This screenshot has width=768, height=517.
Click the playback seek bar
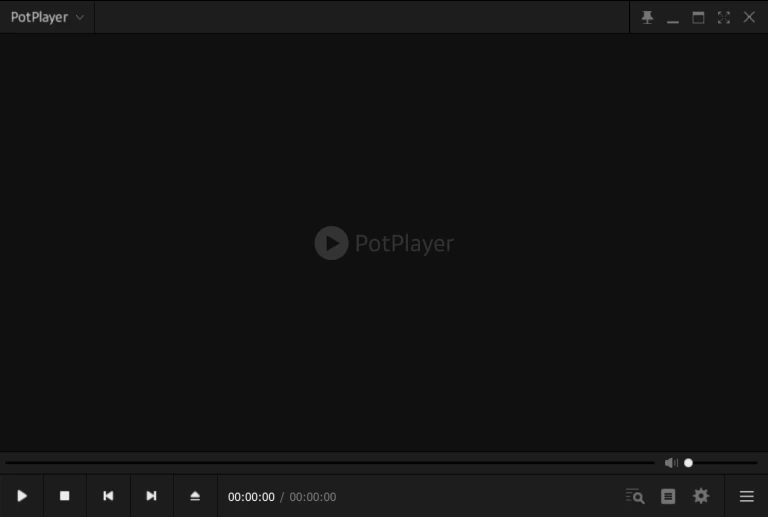[330, 463]
